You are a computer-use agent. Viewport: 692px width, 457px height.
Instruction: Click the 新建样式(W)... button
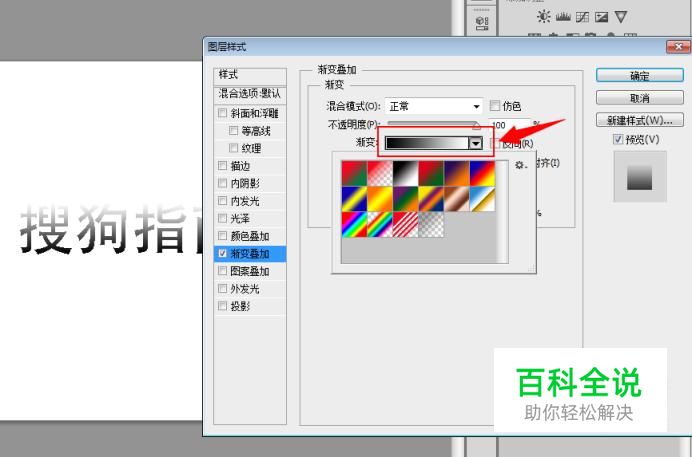coord(639,120)
